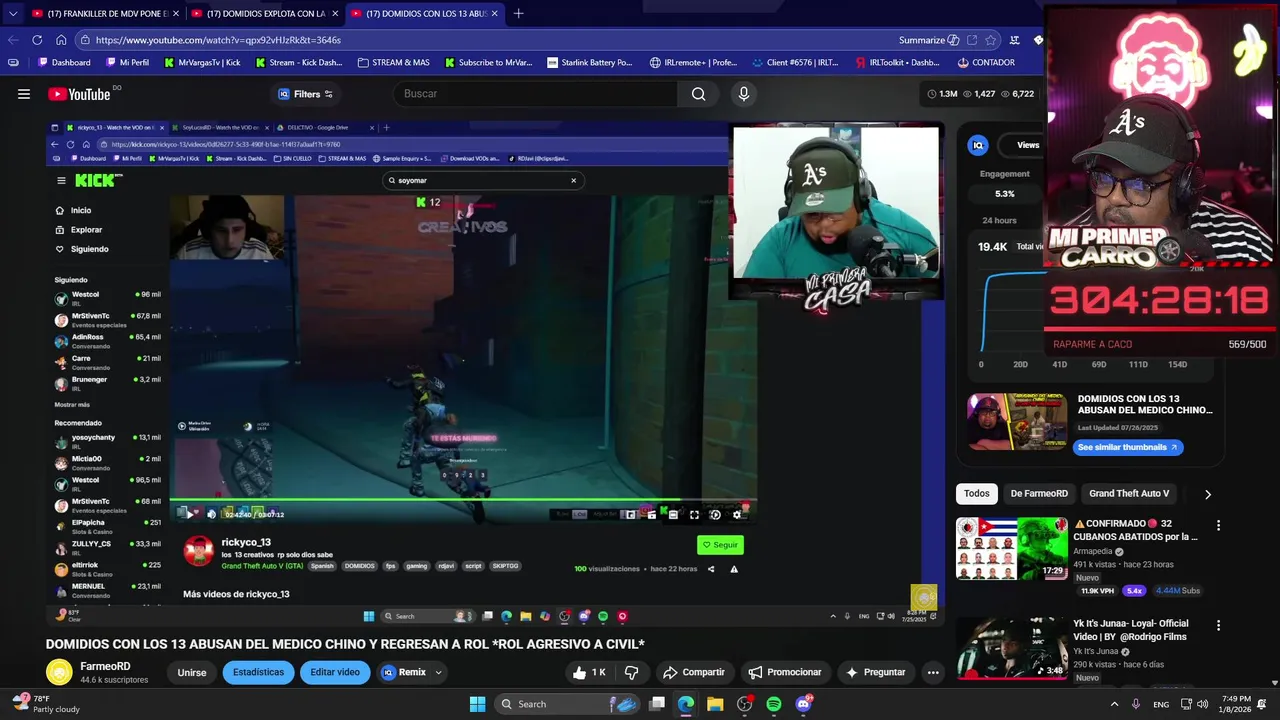
Task: Open more actions ellipsis below the video
Action: click(932, 673)
